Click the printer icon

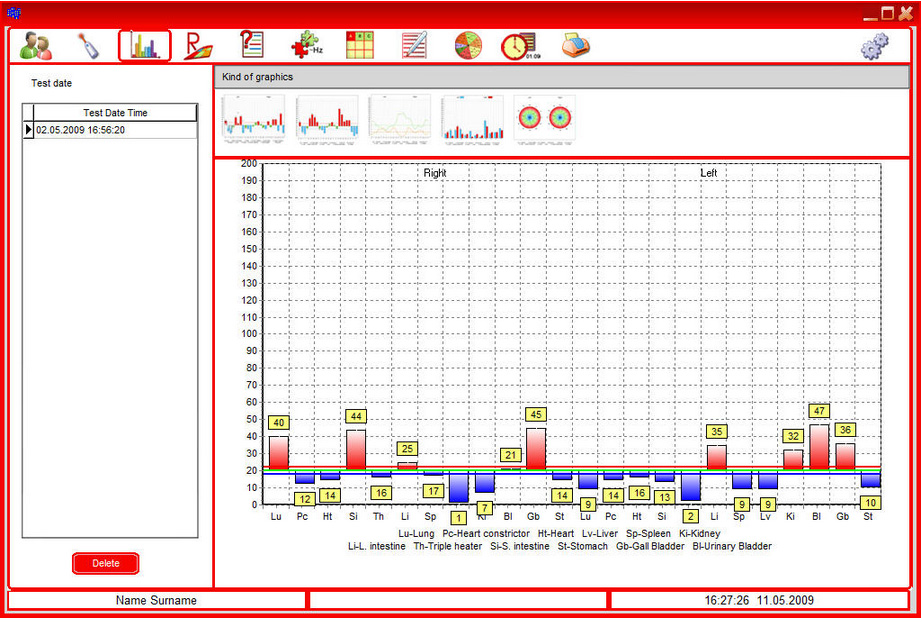[575, 46]
